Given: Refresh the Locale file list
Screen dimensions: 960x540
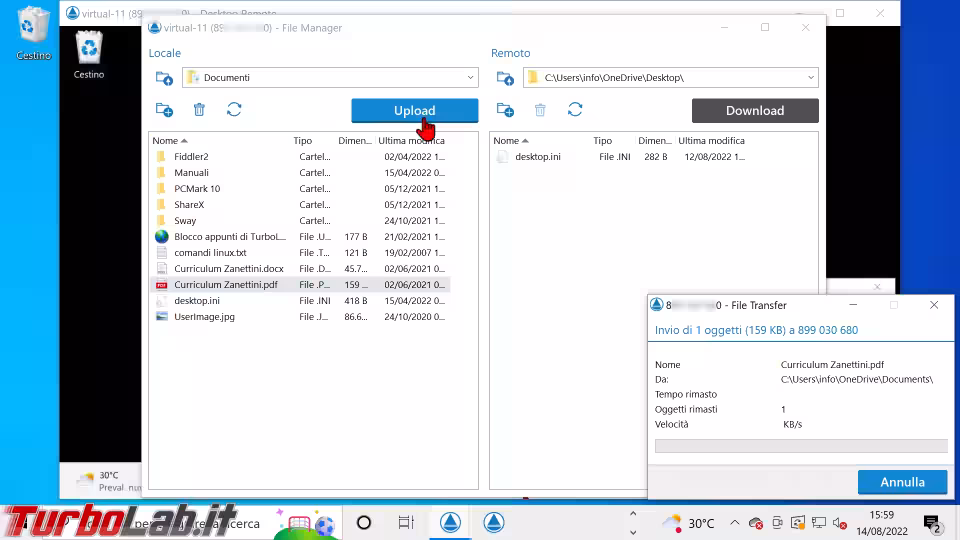Looking at the screenshot, I should coord(234,110).
